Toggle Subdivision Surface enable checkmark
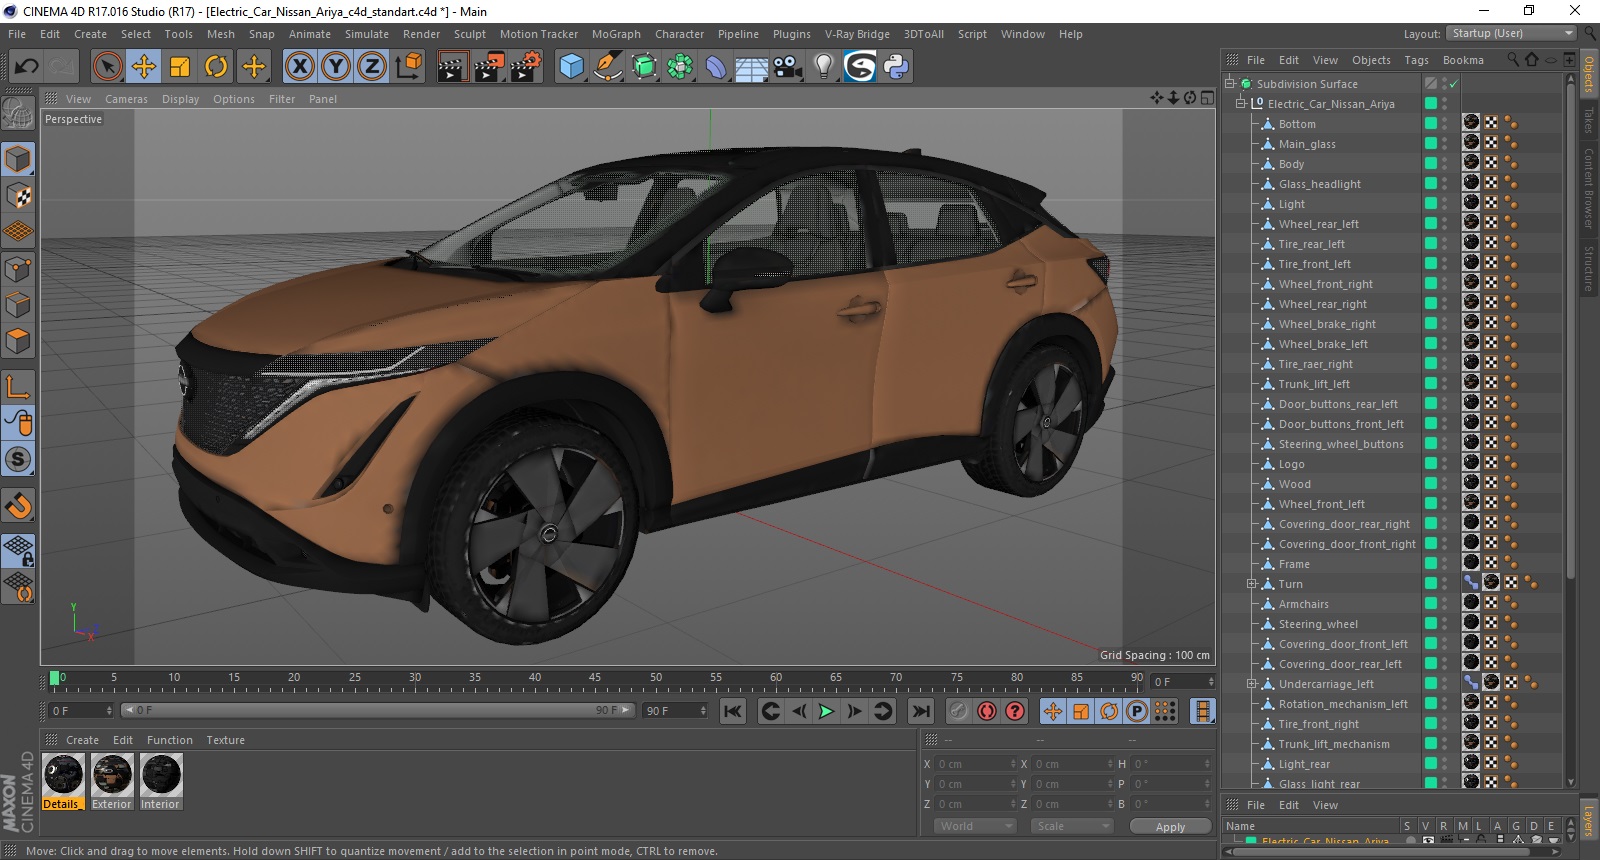This screenshot has height=860, width=1600. click(1453, 84)
